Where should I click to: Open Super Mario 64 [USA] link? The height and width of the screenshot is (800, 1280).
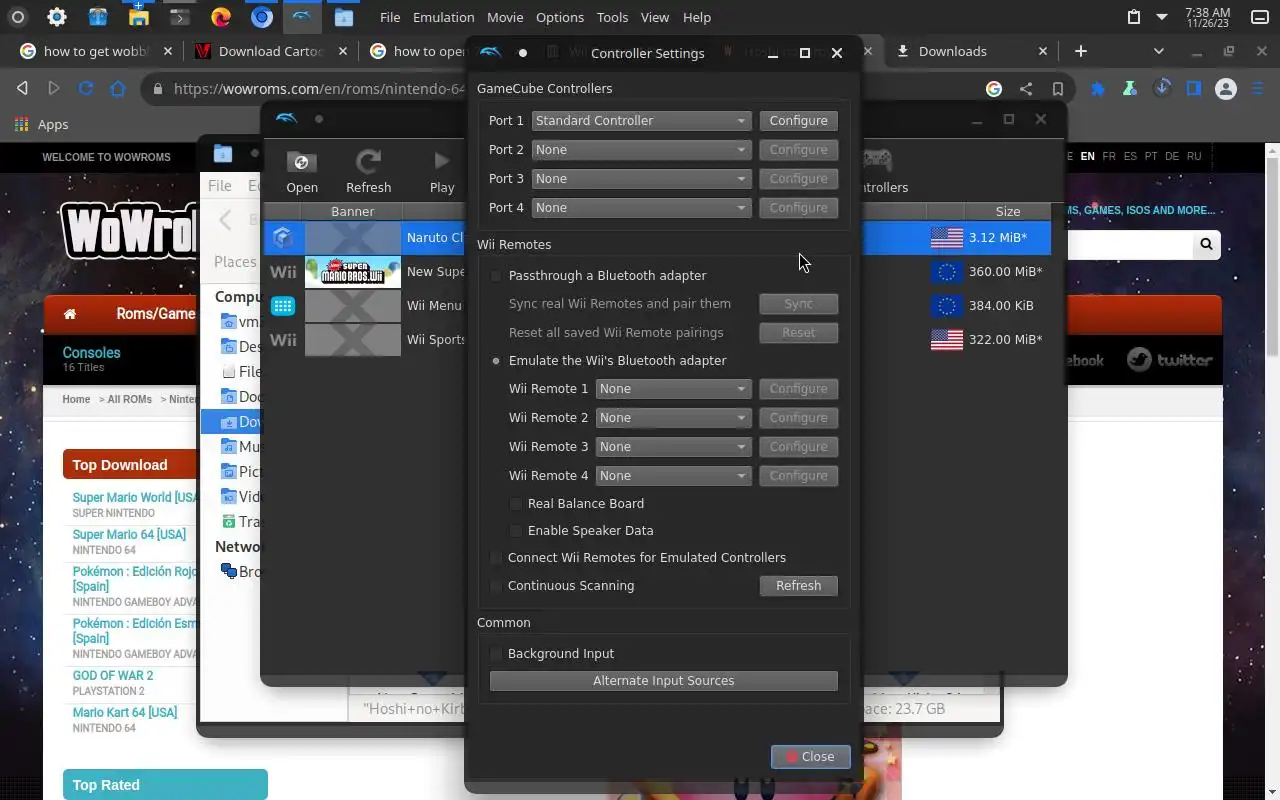point(129,534)
